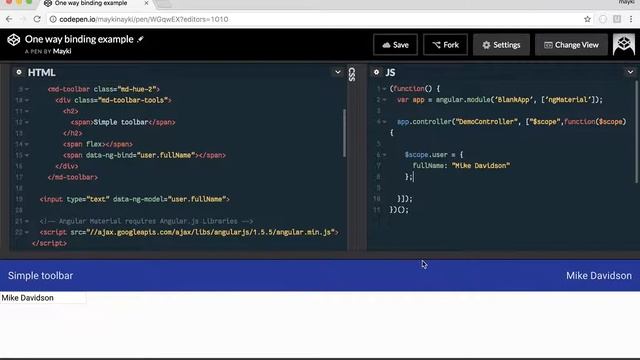The height and width of the screenshot is (360, 640).
Task: Click JS editor vertical scrollbar
Action: coord(636,131)
